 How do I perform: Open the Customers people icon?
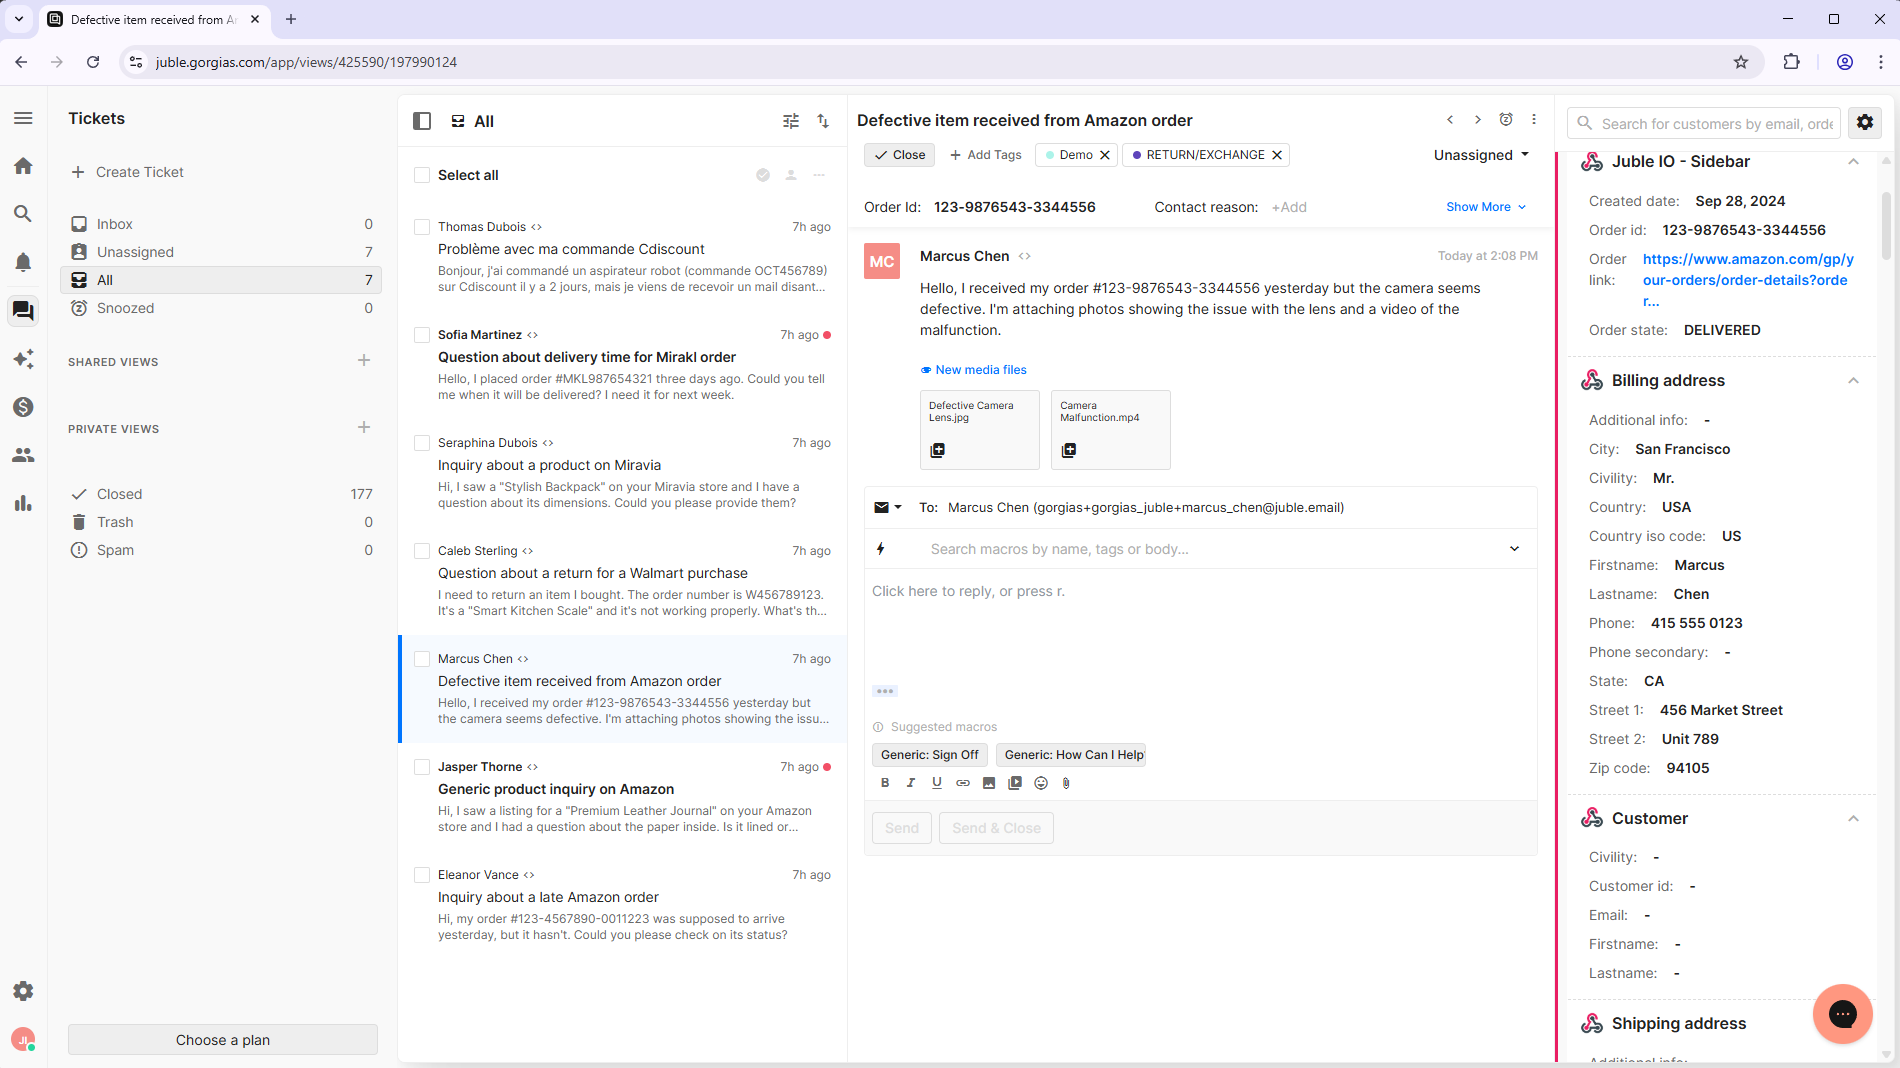click(23, 455)
